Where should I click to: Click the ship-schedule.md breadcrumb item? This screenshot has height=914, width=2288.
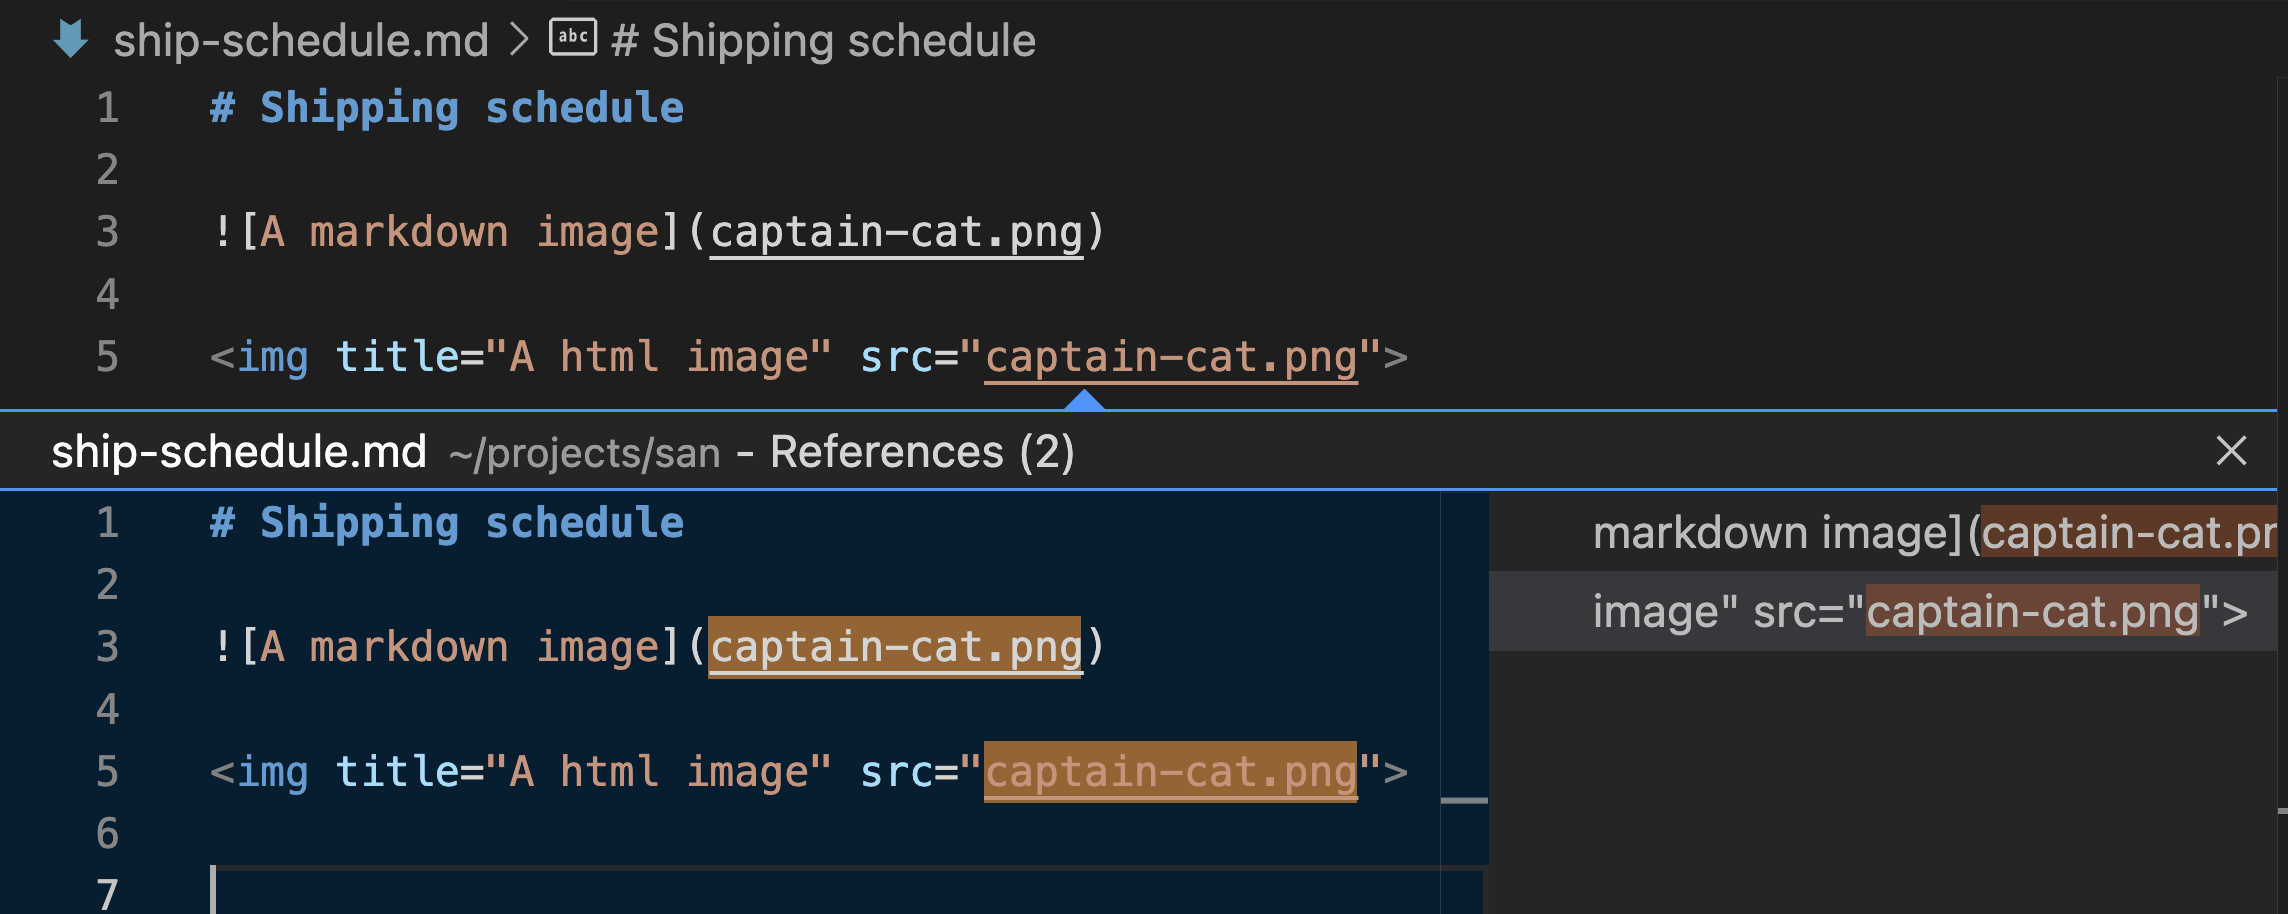[300, 40]
